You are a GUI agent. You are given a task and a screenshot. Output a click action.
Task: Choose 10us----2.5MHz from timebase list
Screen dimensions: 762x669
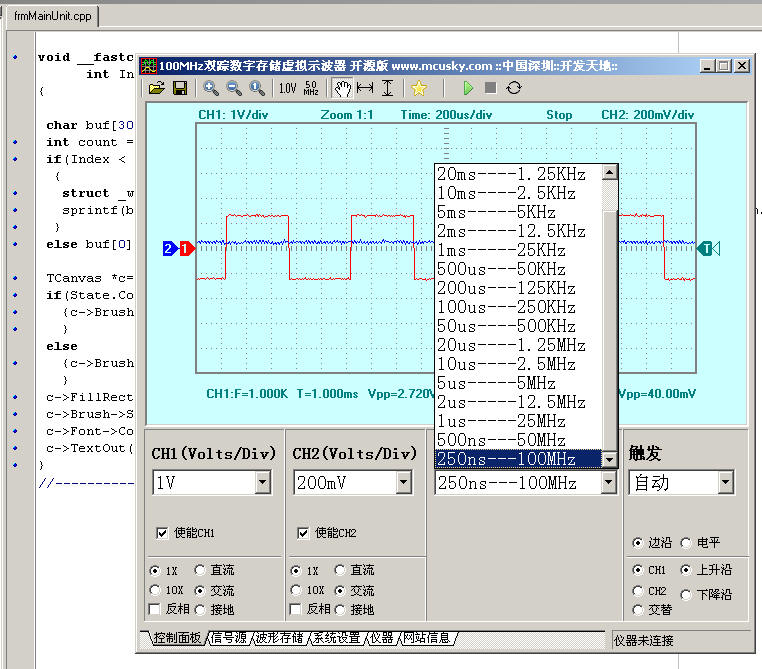519,364
